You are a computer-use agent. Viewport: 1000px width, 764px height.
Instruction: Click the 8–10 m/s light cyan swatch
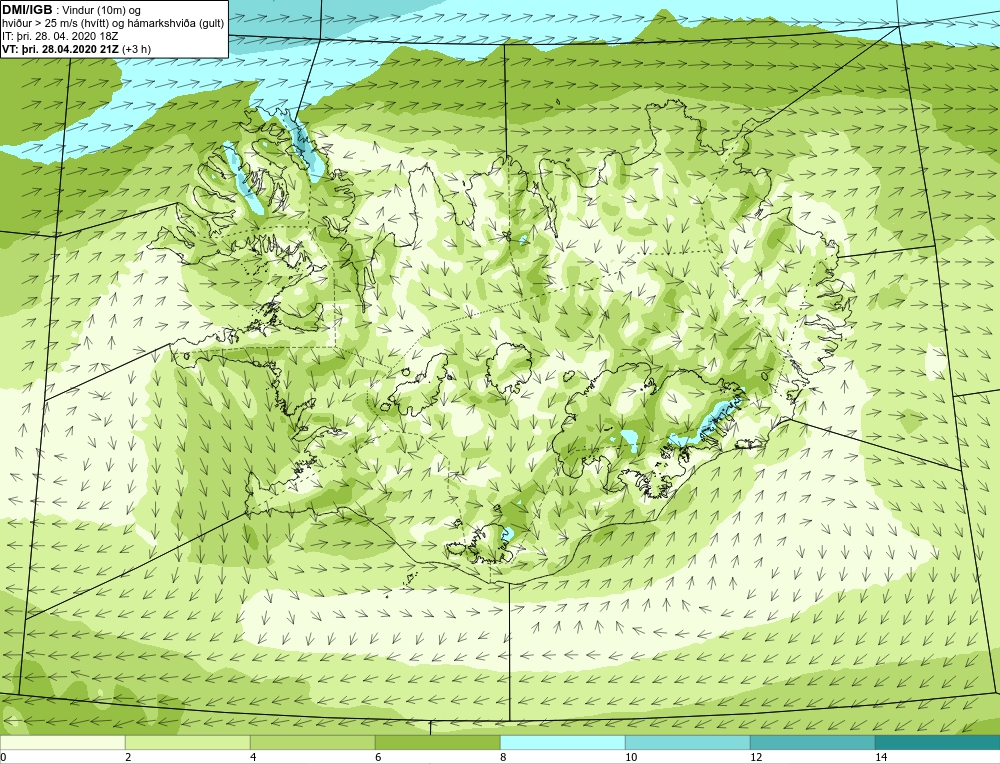pyautogui.click(x=562, y=743)
